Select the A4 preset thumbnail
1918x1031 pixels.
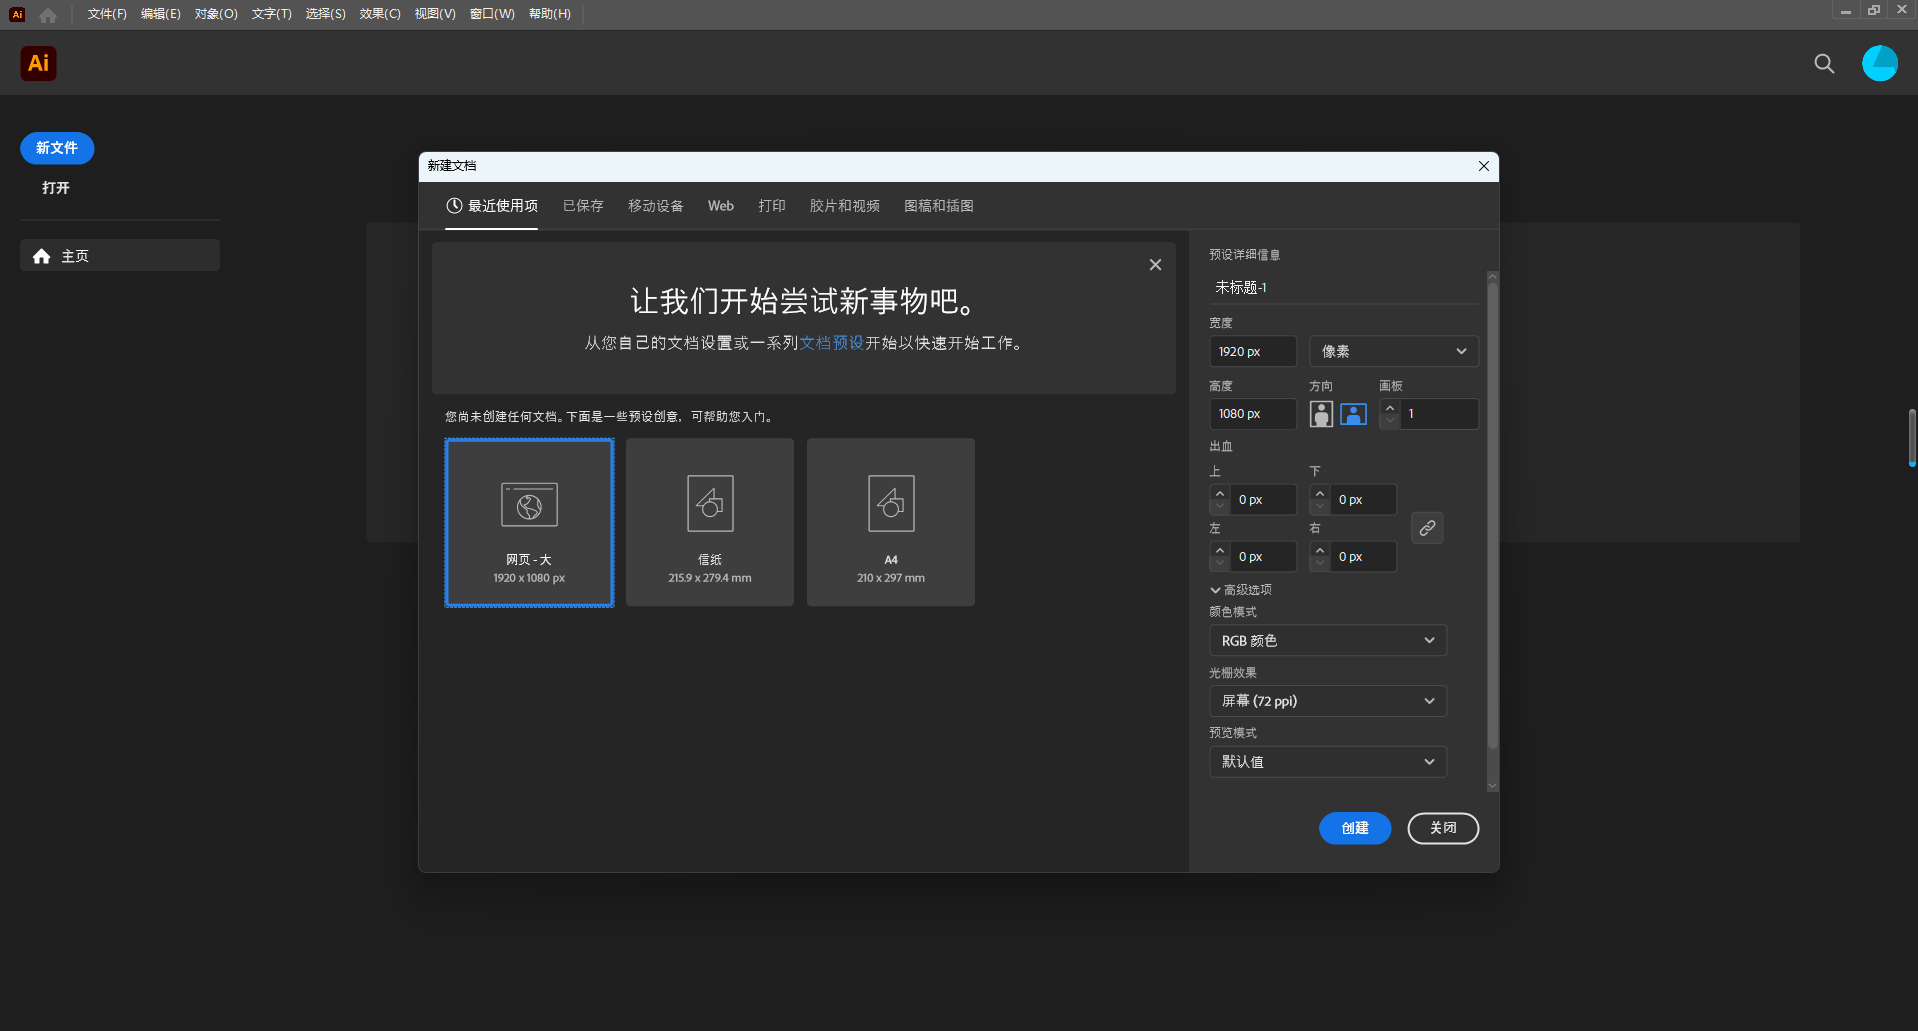[x=889, y=521]
